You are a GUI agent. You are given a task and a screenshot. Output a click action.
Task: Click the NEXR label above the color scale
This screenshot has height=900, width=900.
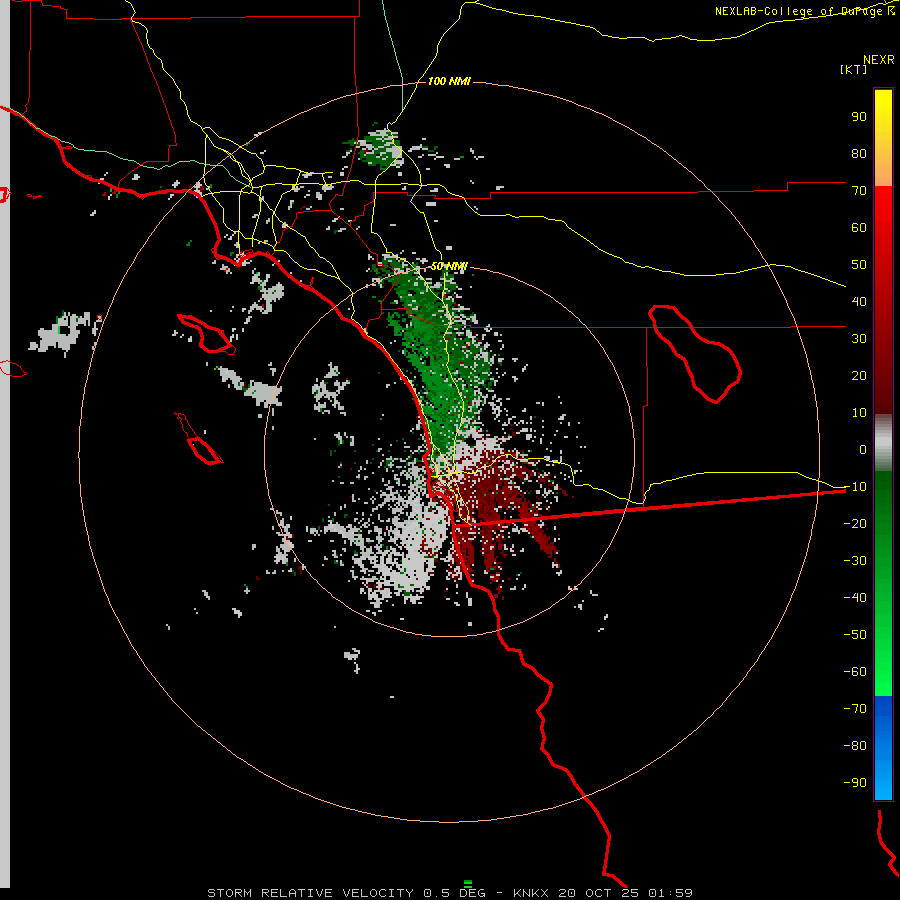pyautogui.click(x=879, y=60)
